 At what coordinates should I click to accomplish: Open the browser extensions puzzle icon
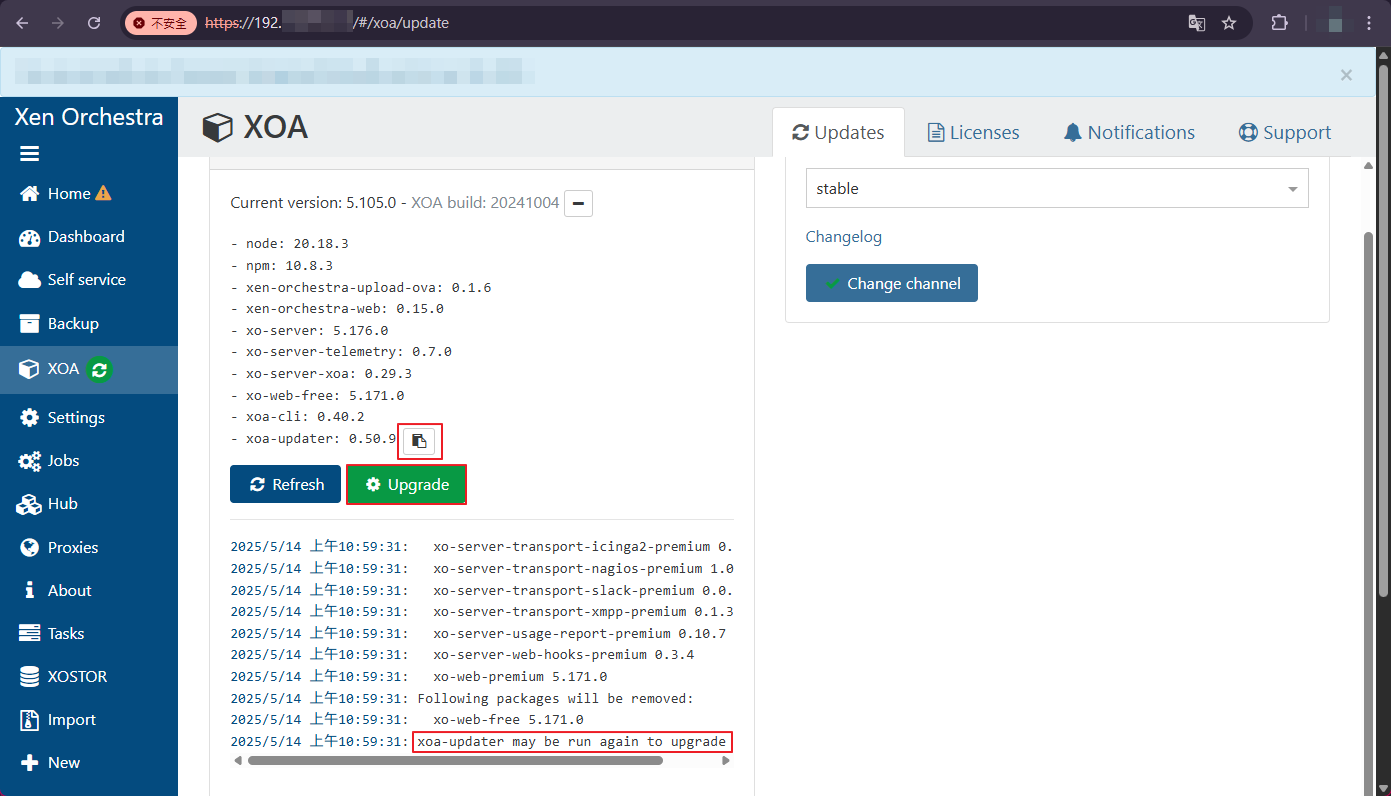(1279, 23)
